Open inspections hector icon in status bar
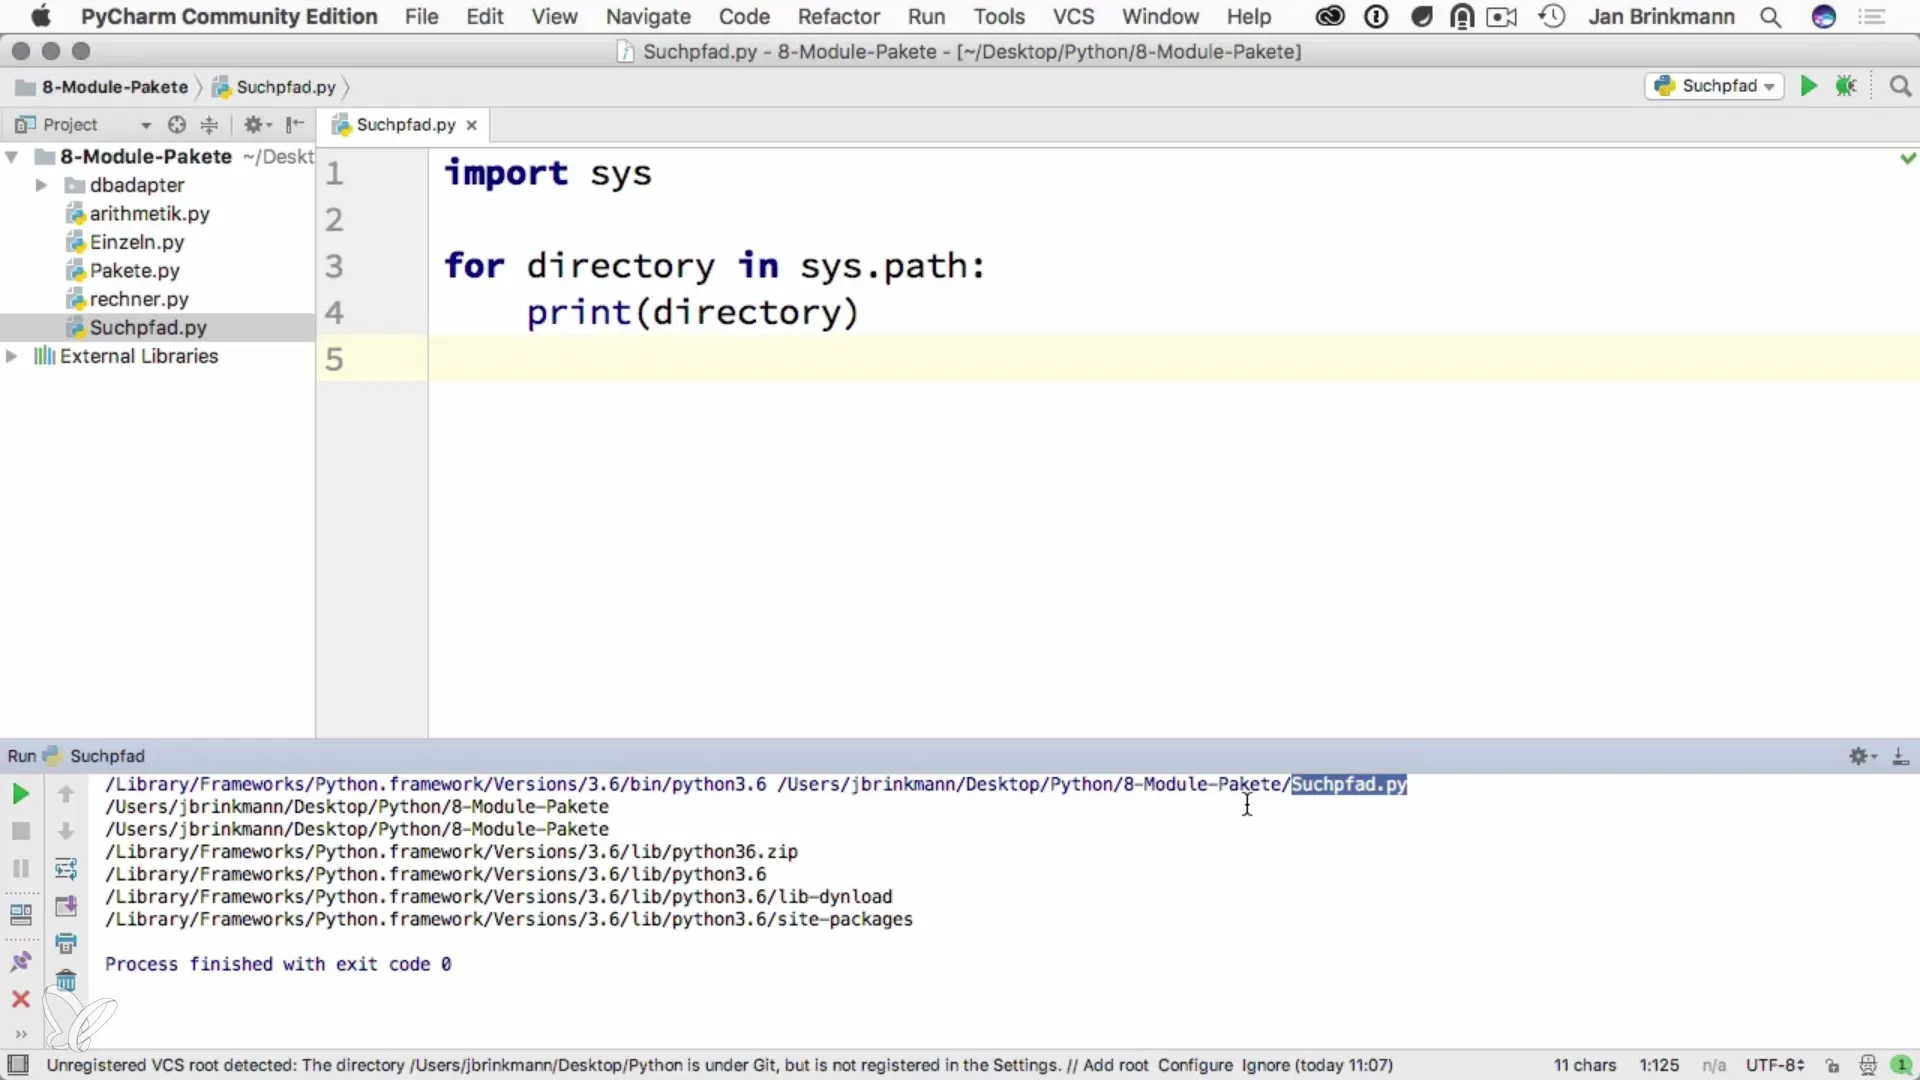The height and width of the screenshot is (1080, 1920). [1867, 1066]
